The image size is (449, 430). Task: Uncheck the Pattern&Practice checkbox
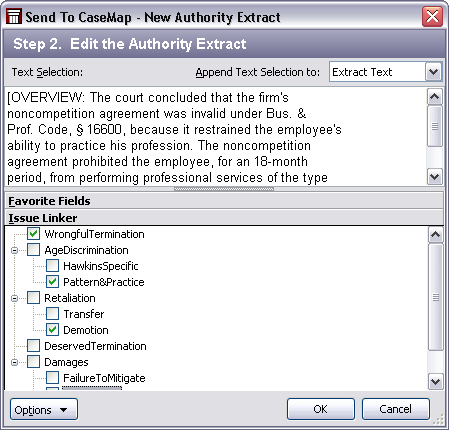click(52, 282)
